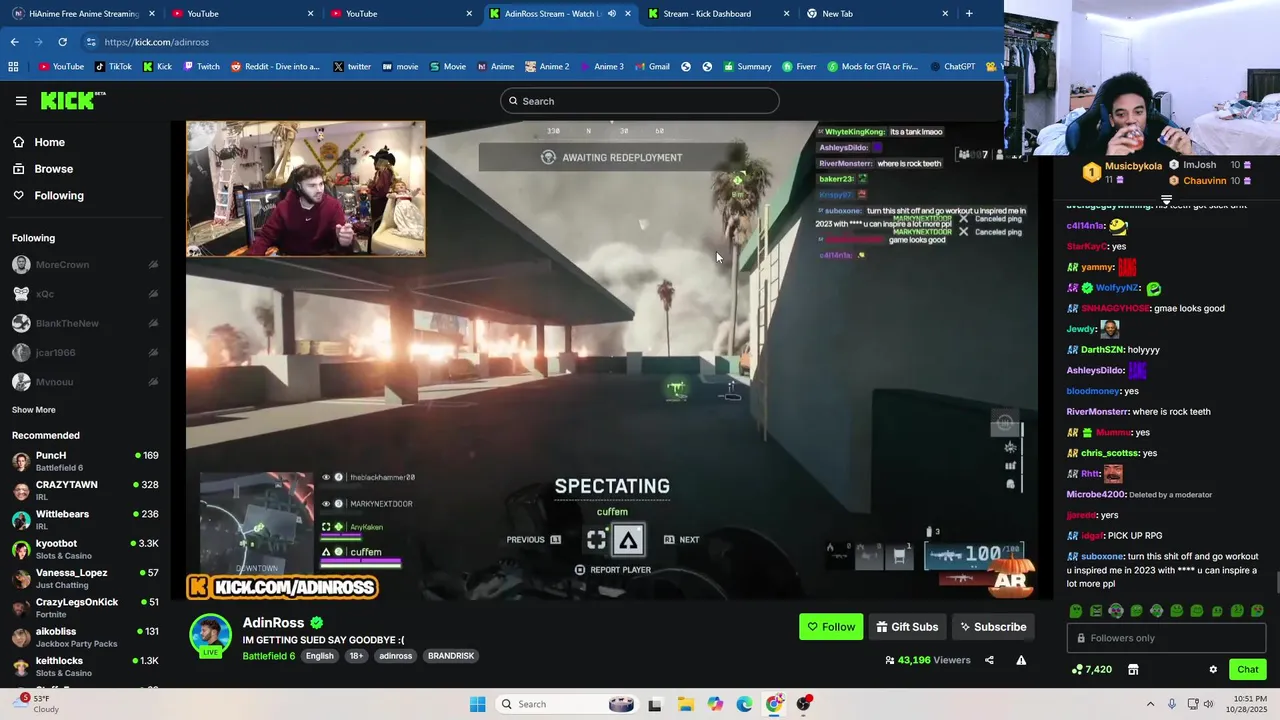Click the BRANDRISK tag
The width and height of the screenshot is (1280, 720).
pyautogui.click(x=451, y=656)
